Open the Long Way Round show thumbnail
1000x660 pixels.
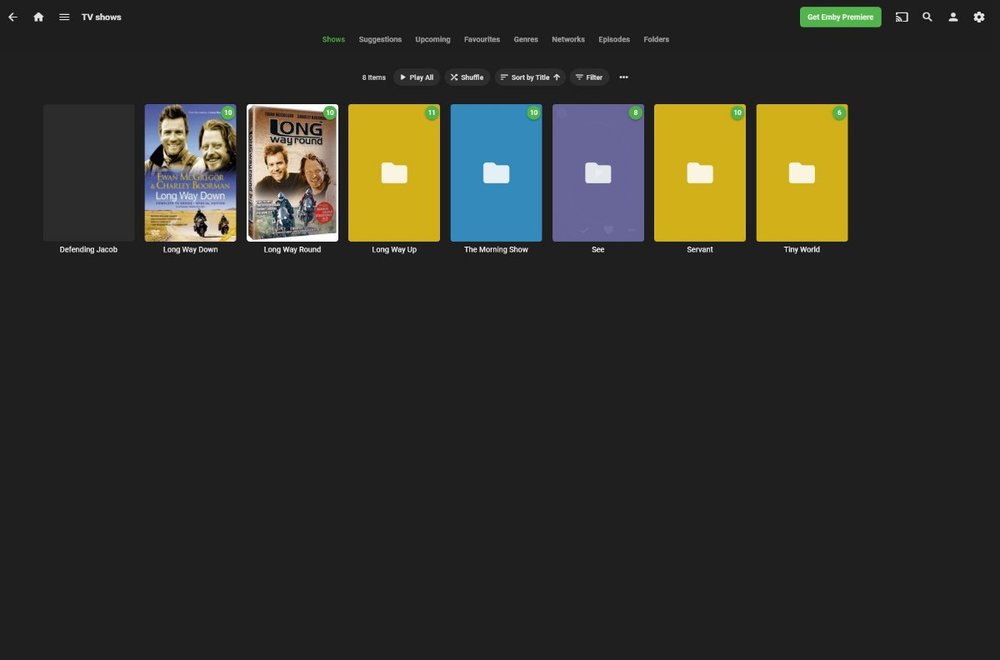tap(292, 171)
